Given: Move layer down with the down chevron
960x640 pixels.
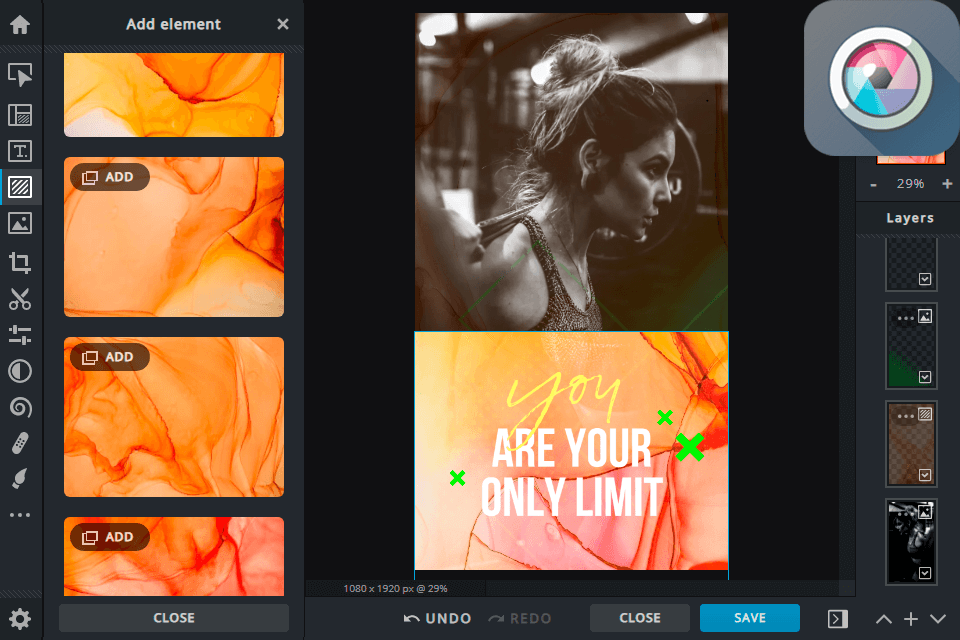Looking at the screenshot, I should [937, 619].
